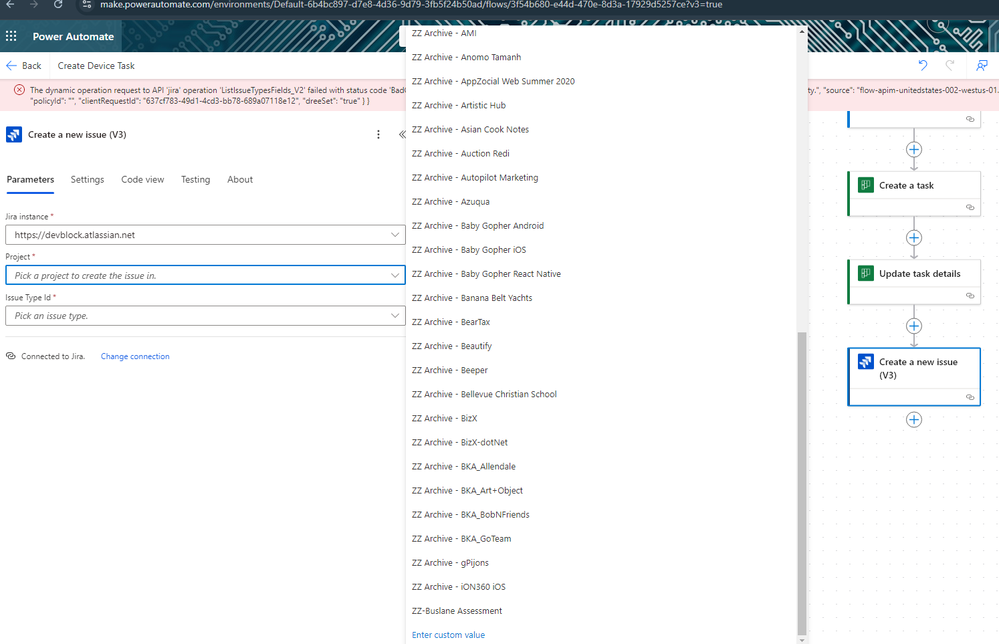Select ZZ Archive - Baby Gopher Android
The image size is (999, 644).
pos(478,226)
